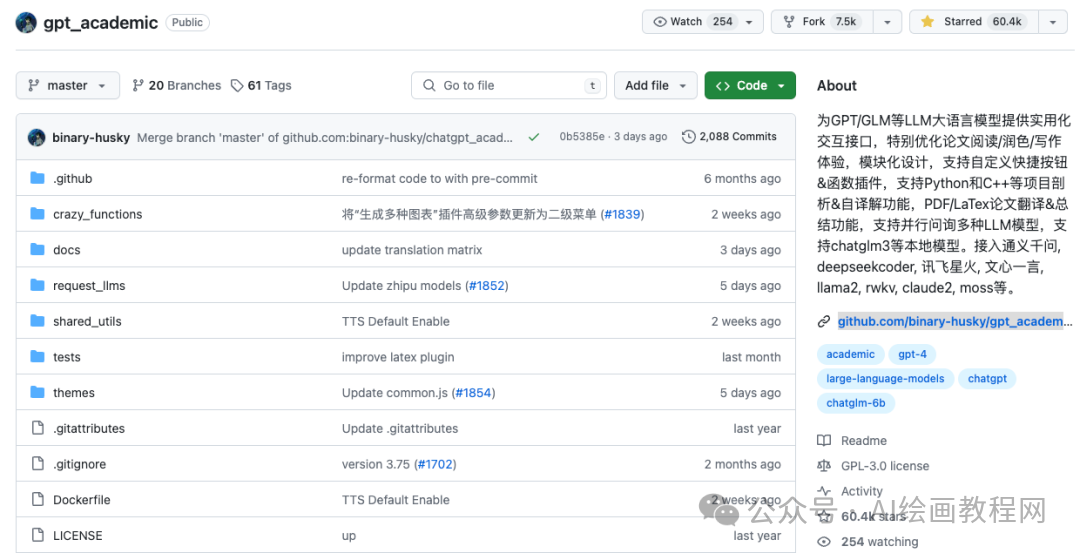Open the crazy_functions folder
This screenshot has height=553, width=1080.
click(x=98, y=214)
